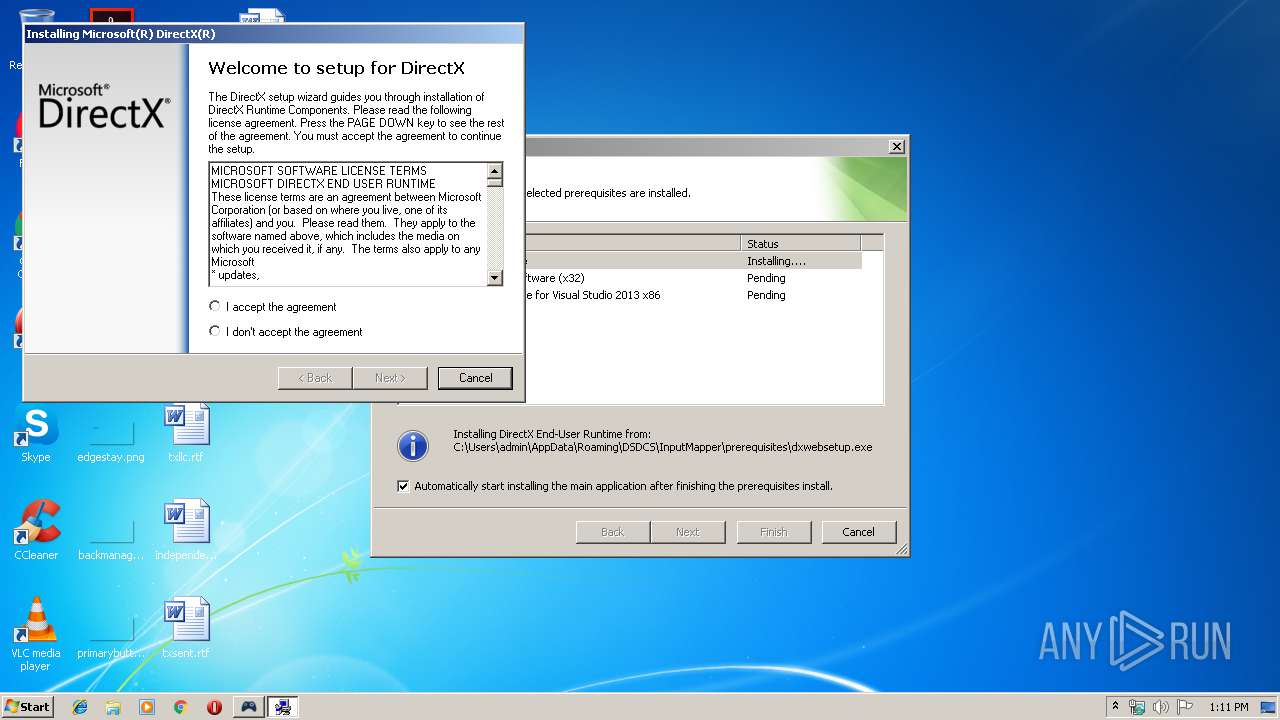
Task: Click Back in the prerequisites installer window
Action: point(612,532)
